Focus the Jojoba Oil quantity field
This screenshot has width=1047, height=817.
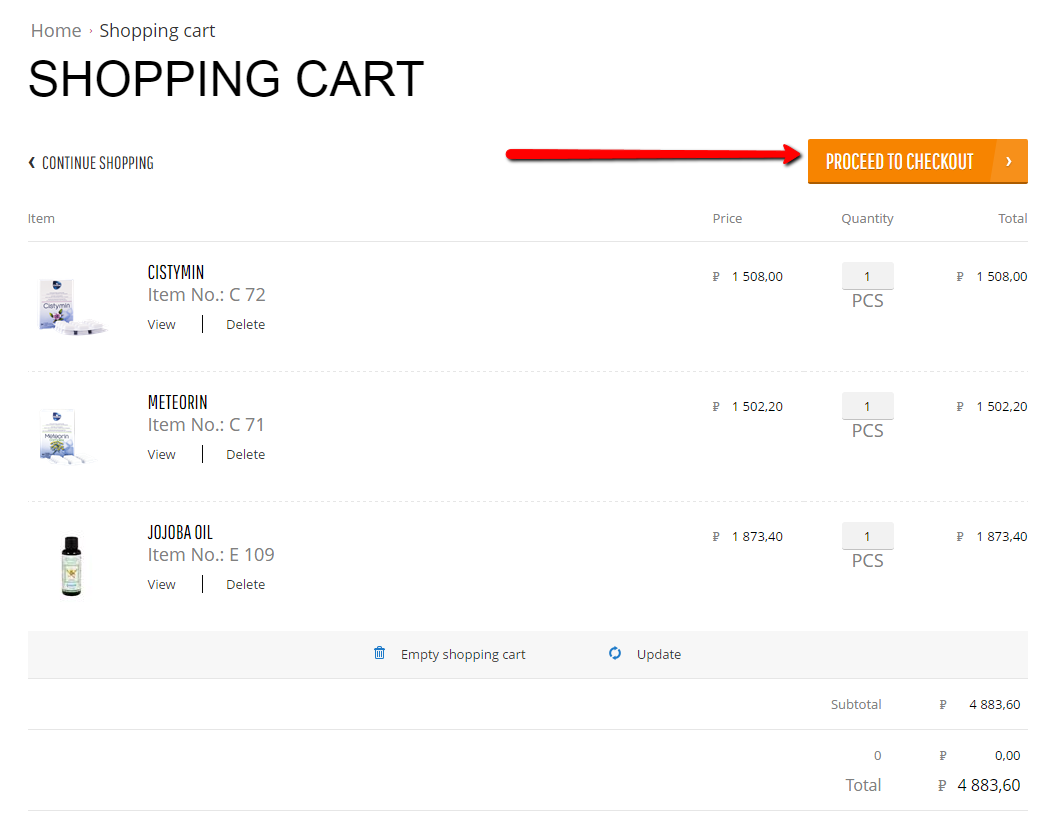pyautogui.click(x=867, y=537)
